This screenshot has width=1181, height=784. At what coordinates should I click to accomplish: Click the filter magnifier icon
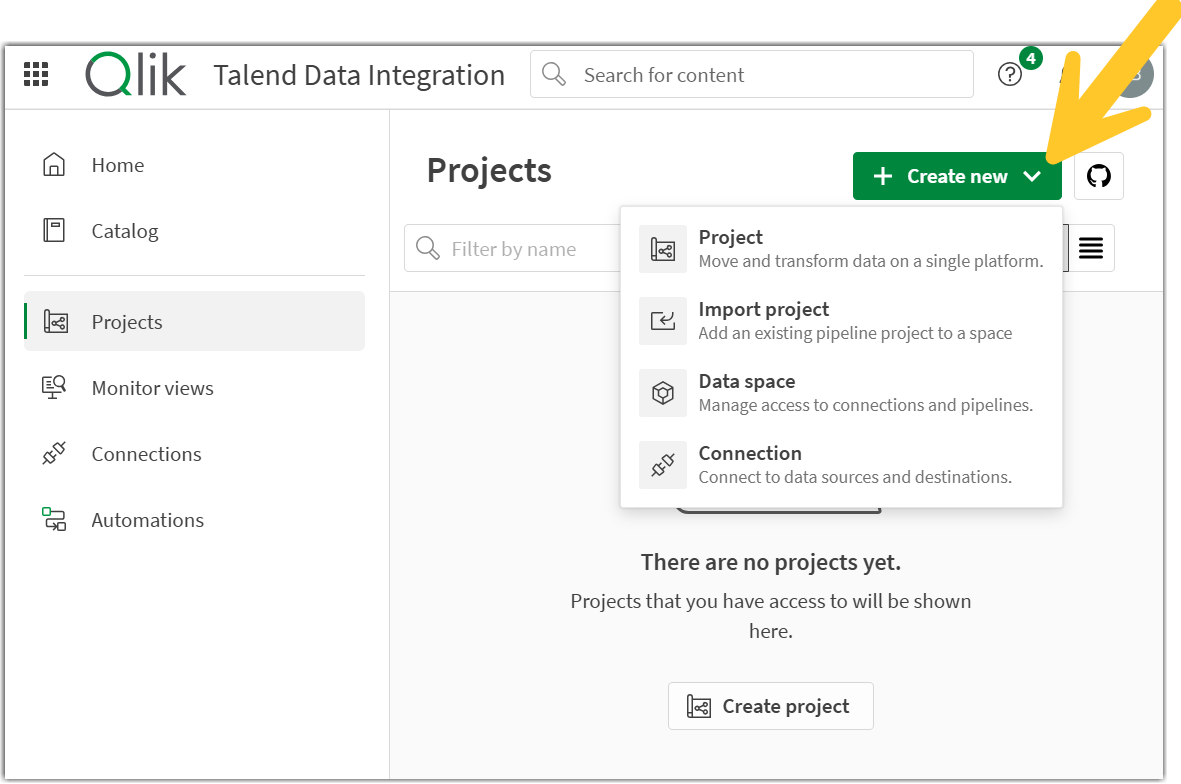click(428, 248)
